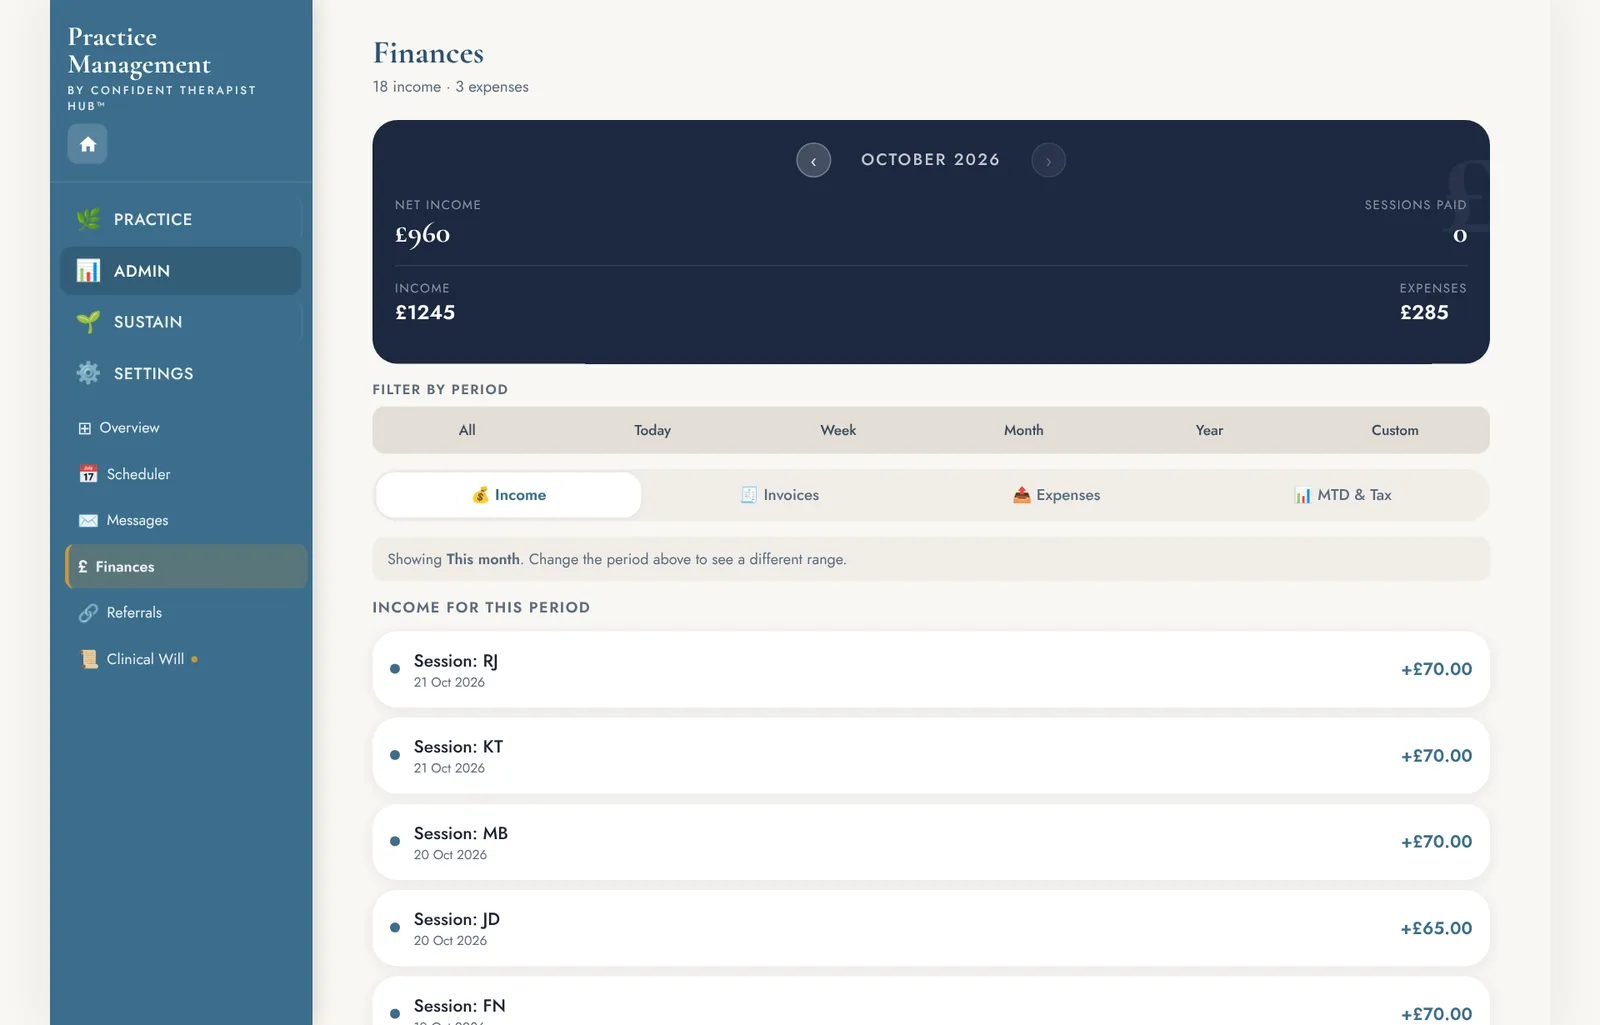Open the Scheduler page

click(x=186, y=474)
